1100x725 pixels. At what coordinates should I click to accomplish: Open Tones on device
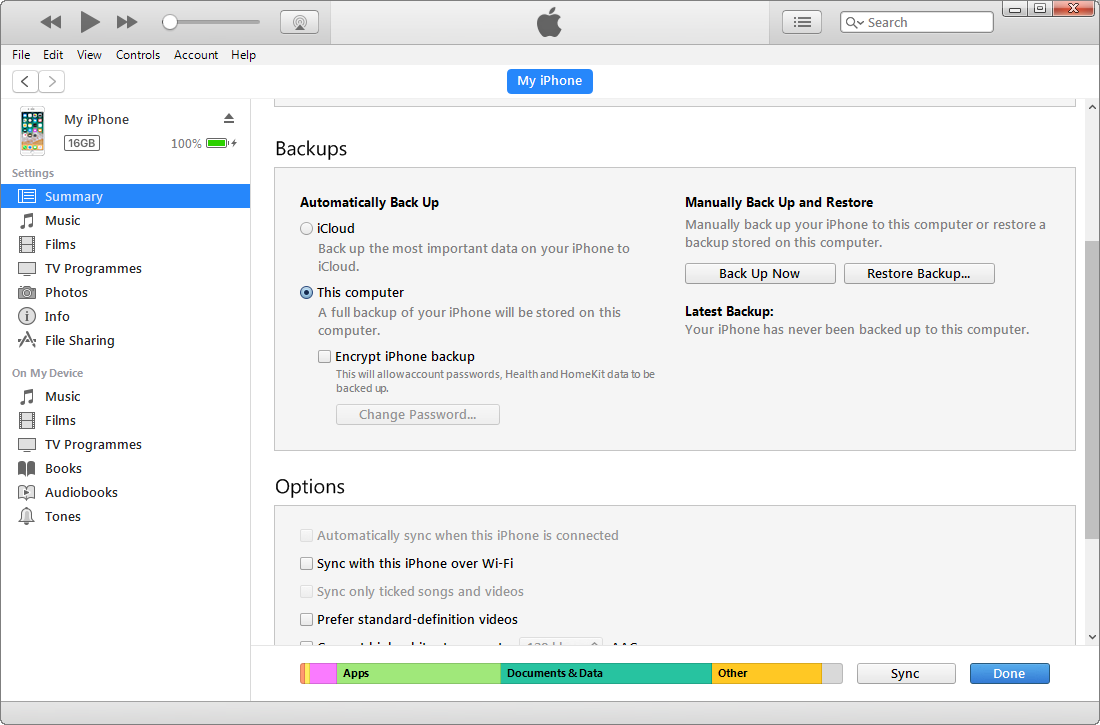[126, 517]
